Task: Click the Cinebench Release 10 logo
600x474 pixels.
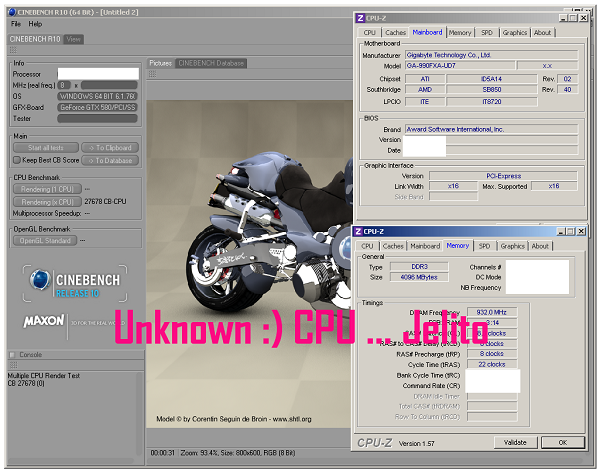Action: 75,283
